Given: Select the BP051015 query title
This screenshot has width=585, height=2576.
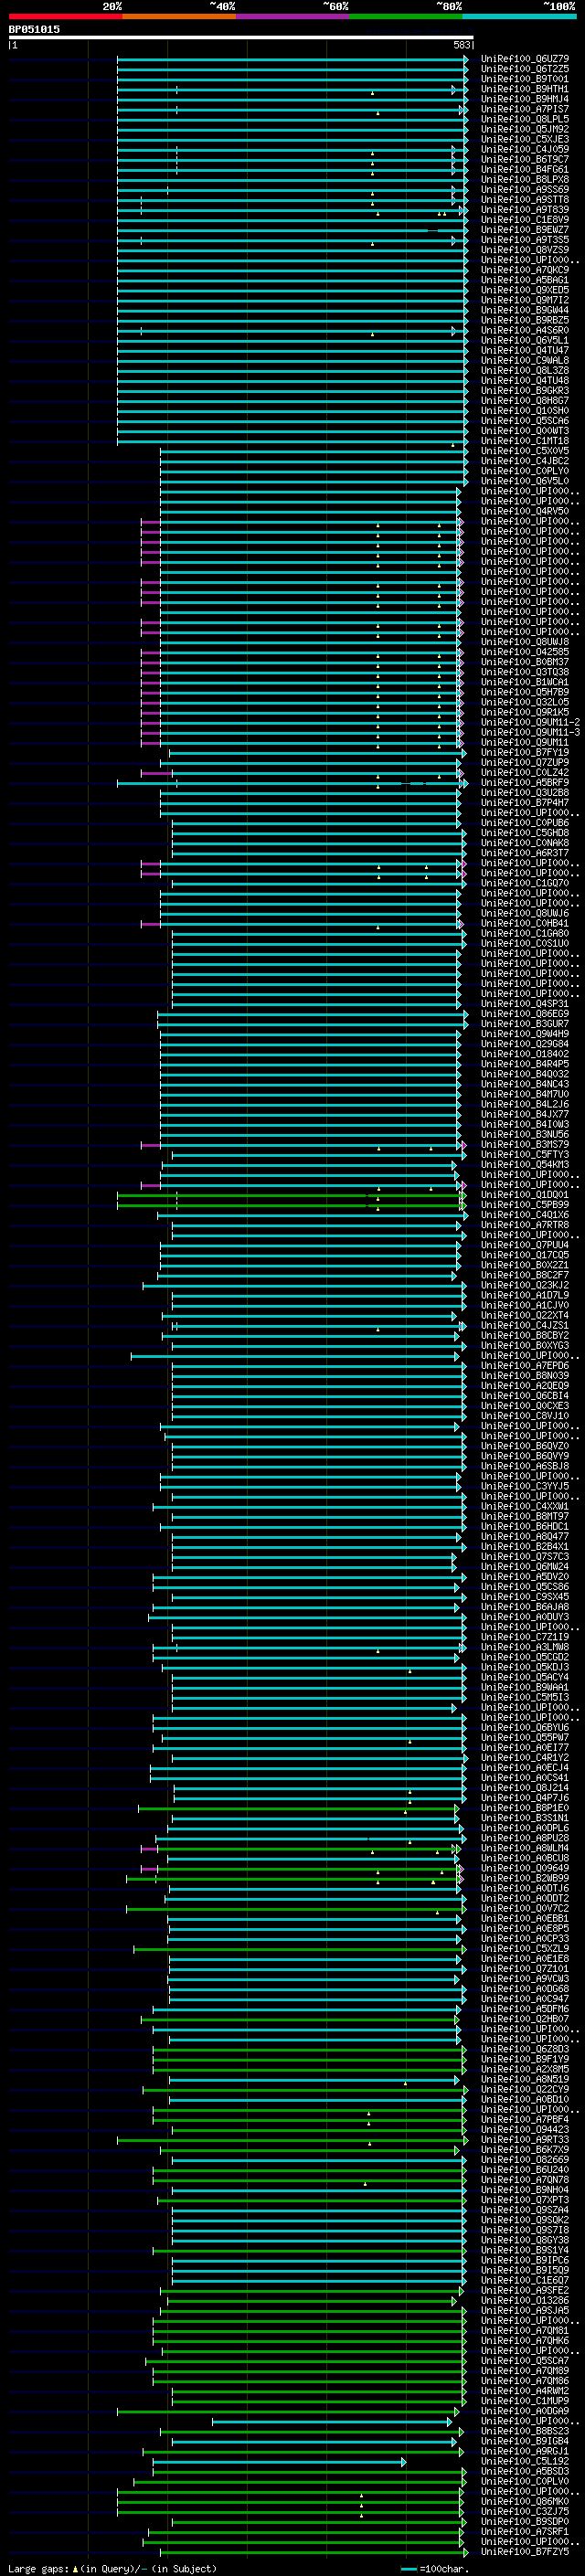Looking at the screenshot, I should pyautogui.click(x=34, y=29).
